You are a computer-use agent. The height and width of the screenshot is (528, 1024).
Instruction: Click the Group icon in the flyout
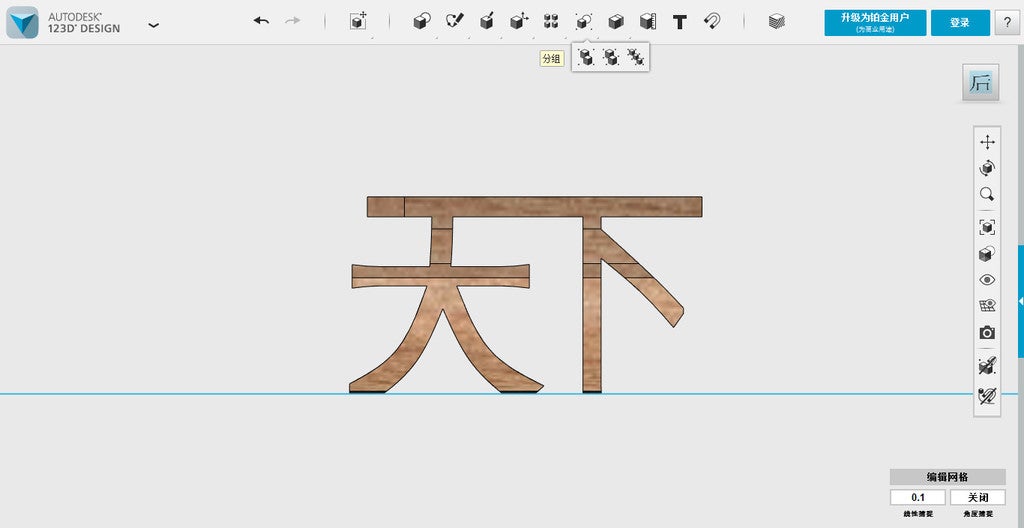pyautogui.click(x=586, y=58)
